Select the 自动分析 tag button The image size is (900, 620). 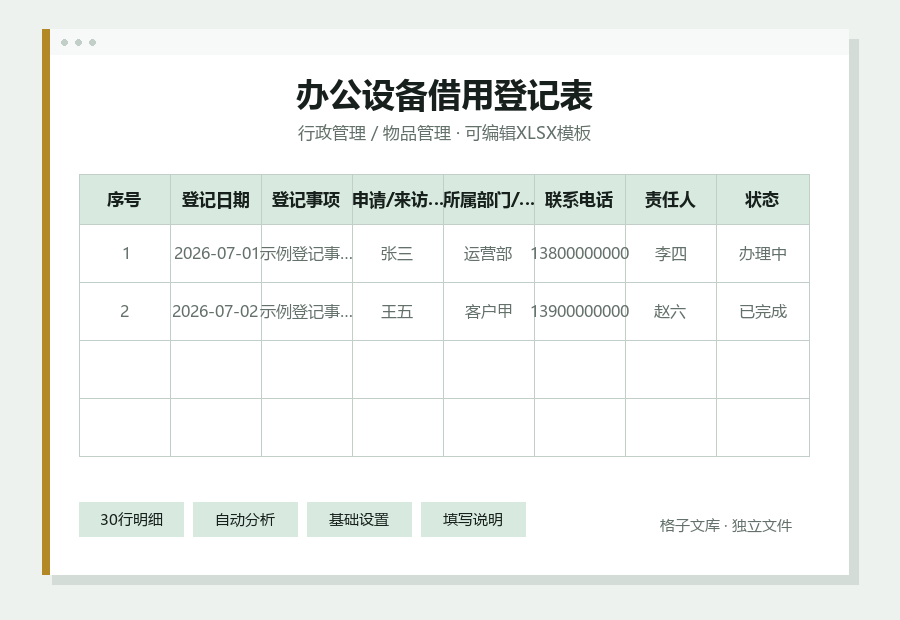point(245,520)
